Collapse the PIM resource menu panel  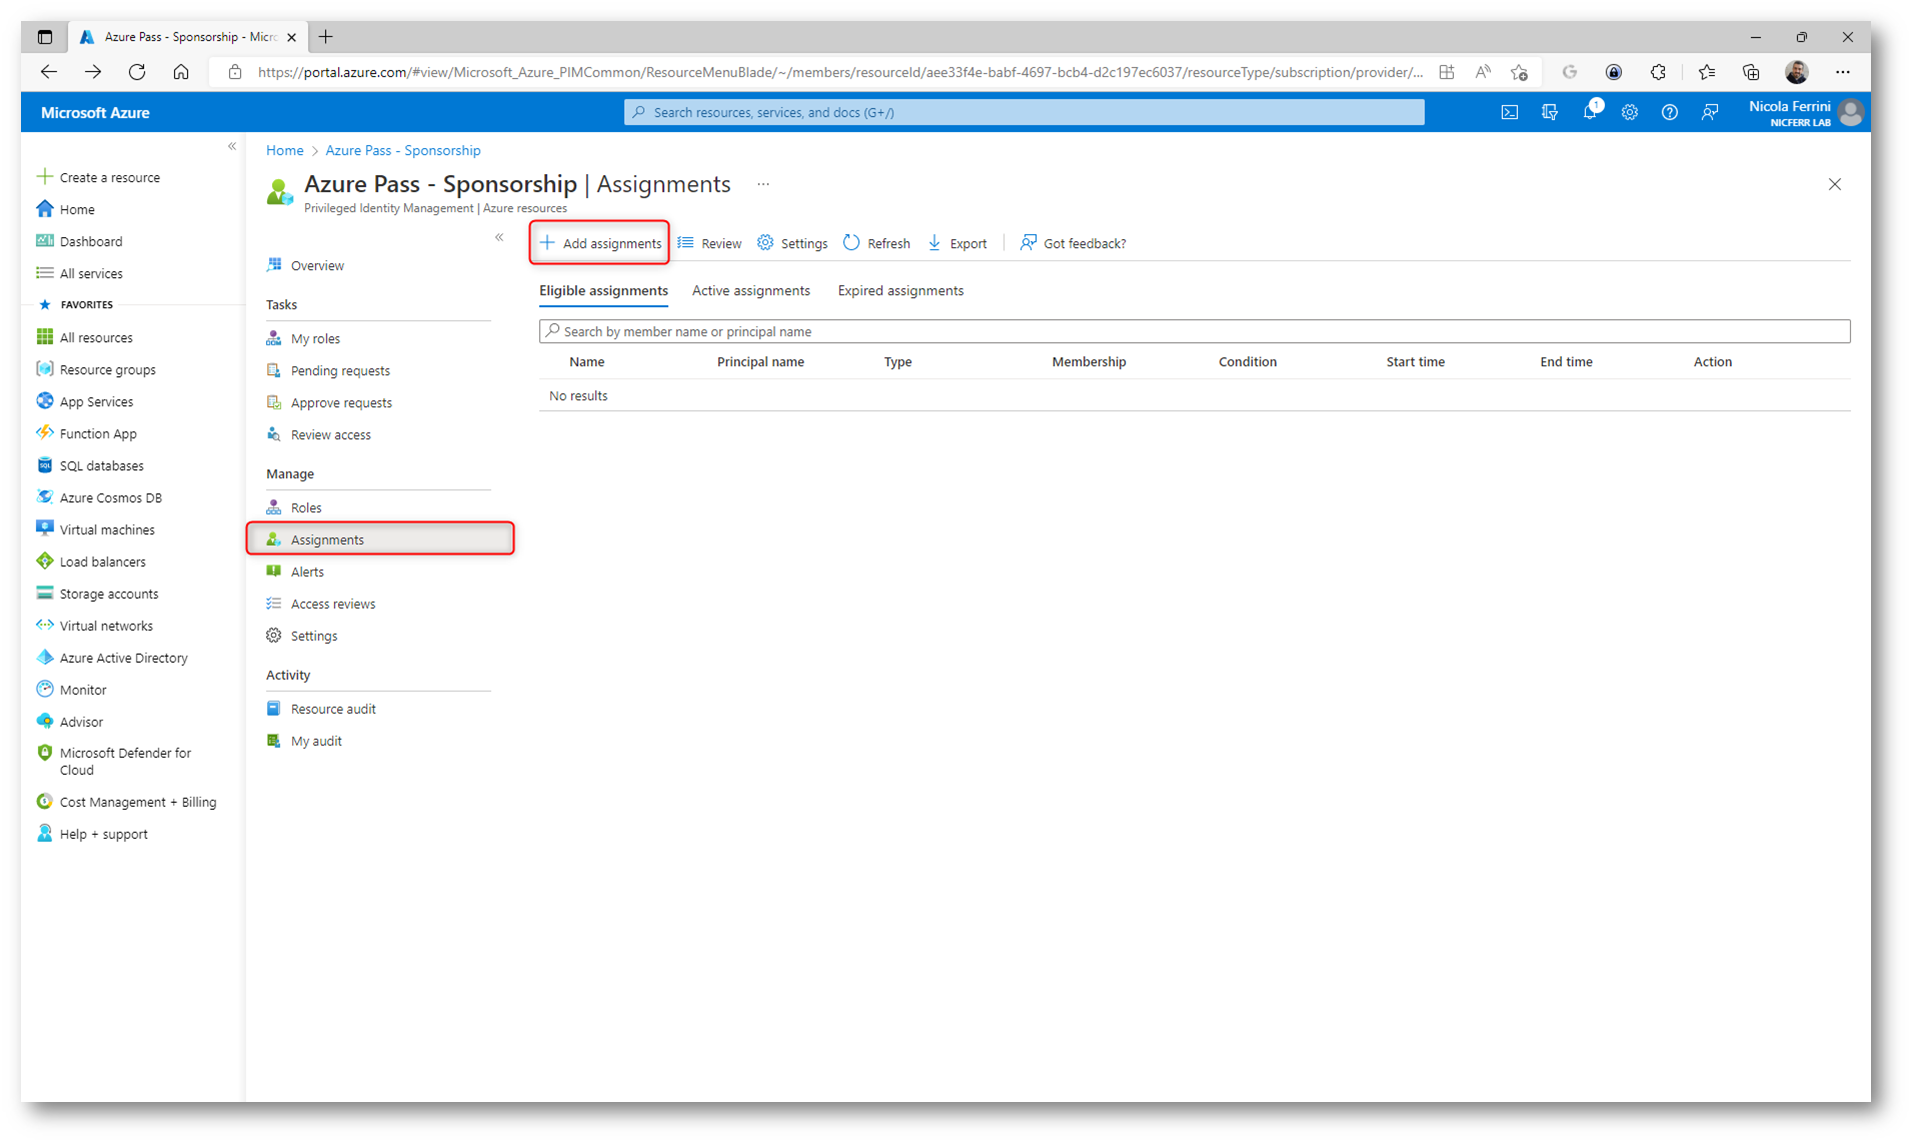[x=499, y=237]
